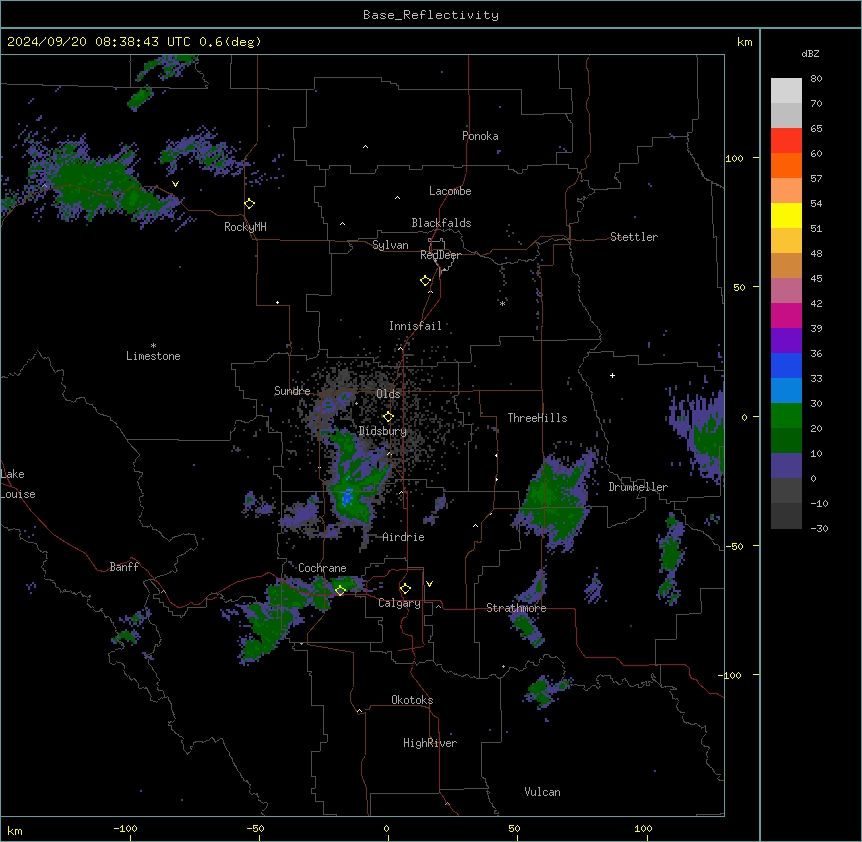Click the ThreeHills label

(x=537, y=418)
